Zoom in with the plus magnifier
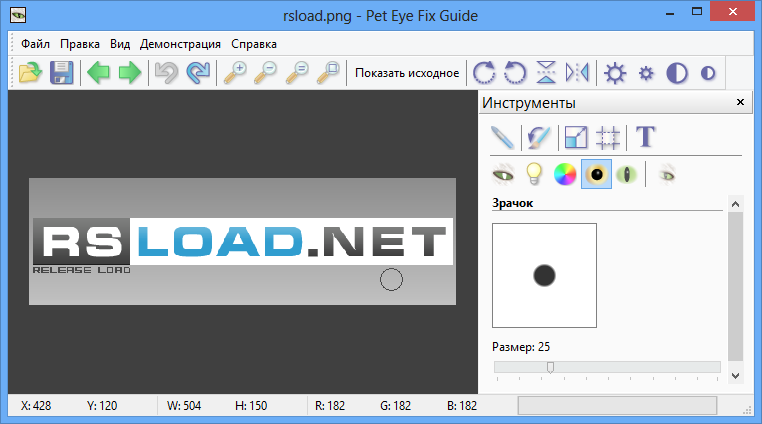This screenshot has width=762, height=424. coord(235,73)
